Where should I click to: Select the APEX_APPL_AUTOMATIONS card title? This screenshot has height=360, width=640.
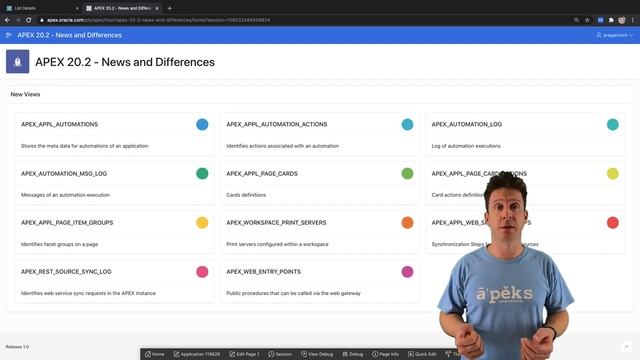pos(60,124)
